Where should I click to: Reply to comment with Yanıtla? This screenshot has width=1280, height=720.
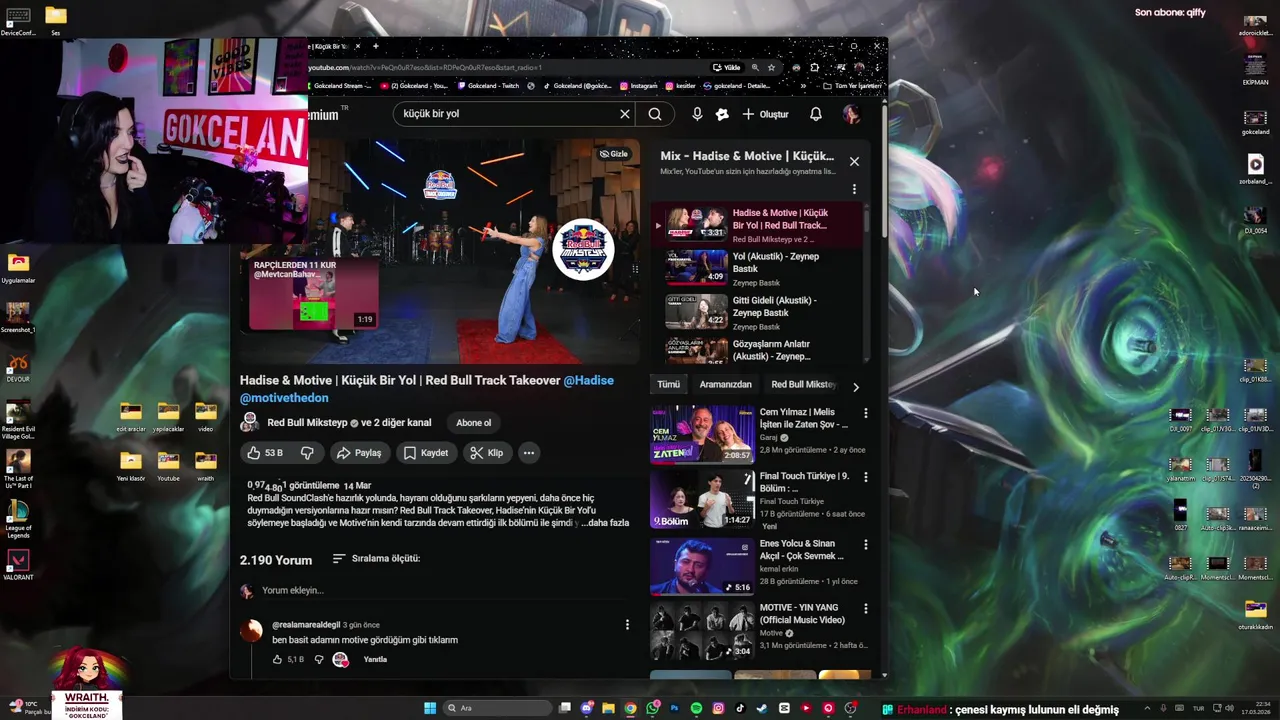(375, 660)
